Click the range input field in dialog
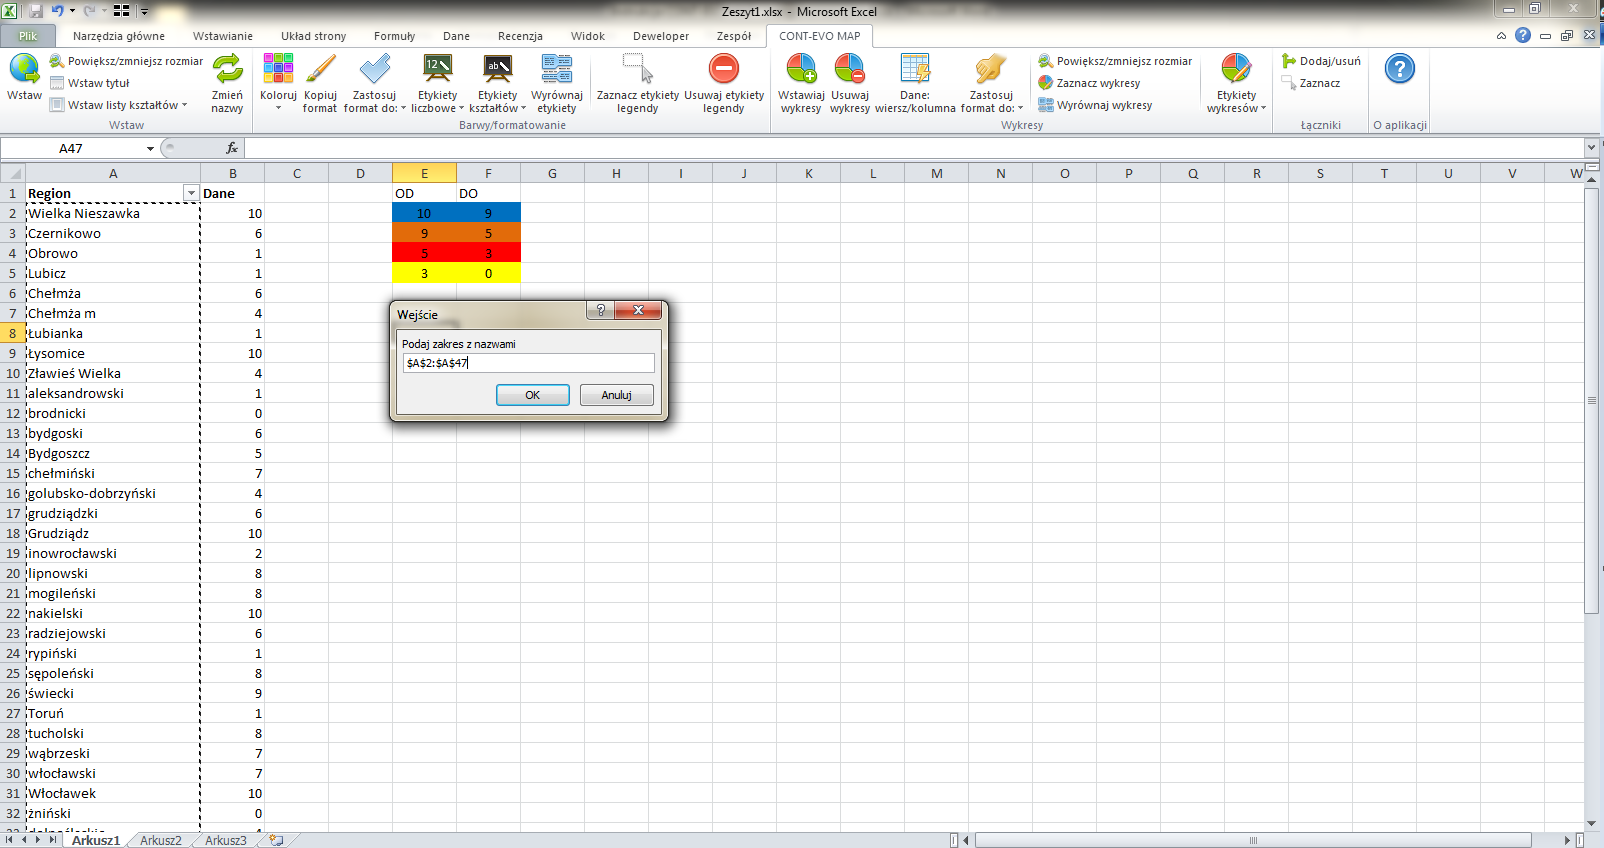Viewport: 1604px width, 848px height. (x=529, y=363)
